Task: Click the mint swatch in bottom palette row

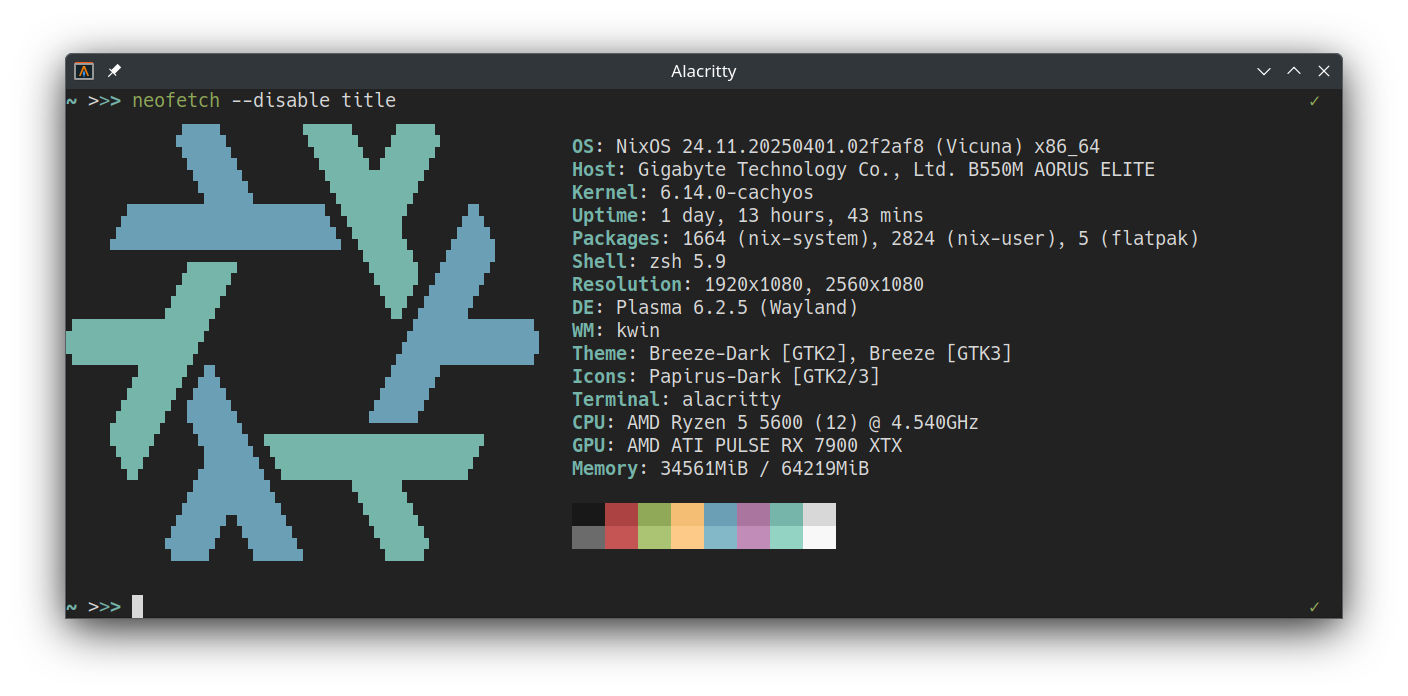Action: pos(786,537)
